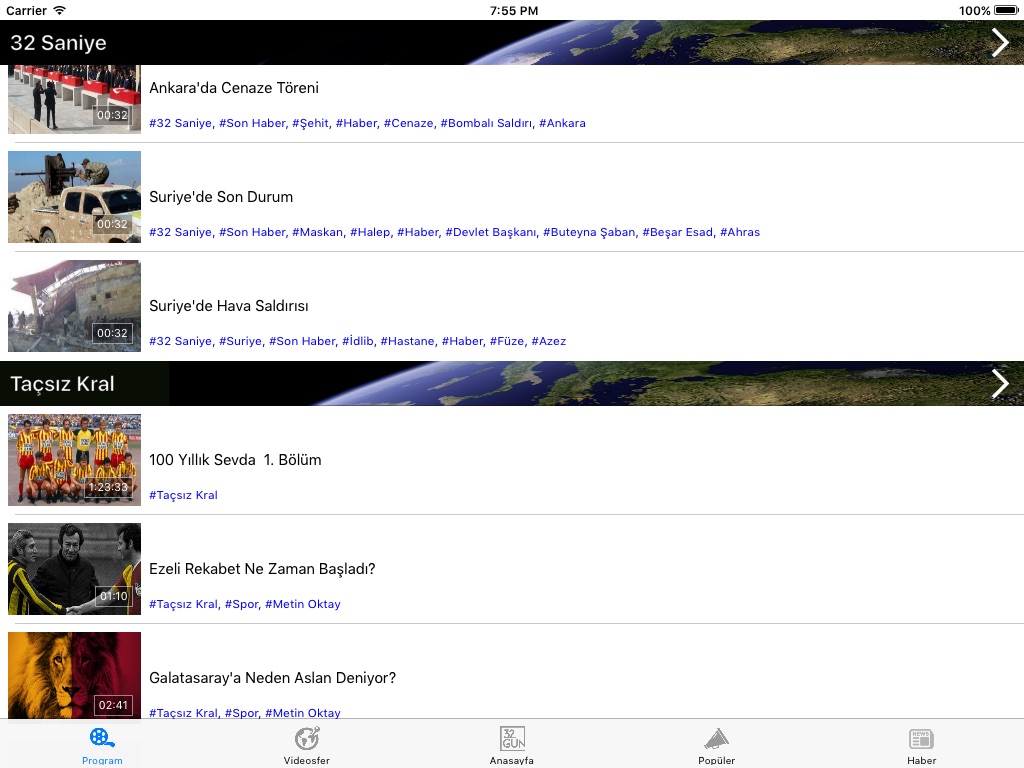Tap the battery indicator in status bar
Screen dimensions: 1024x768
point(1006,10)
